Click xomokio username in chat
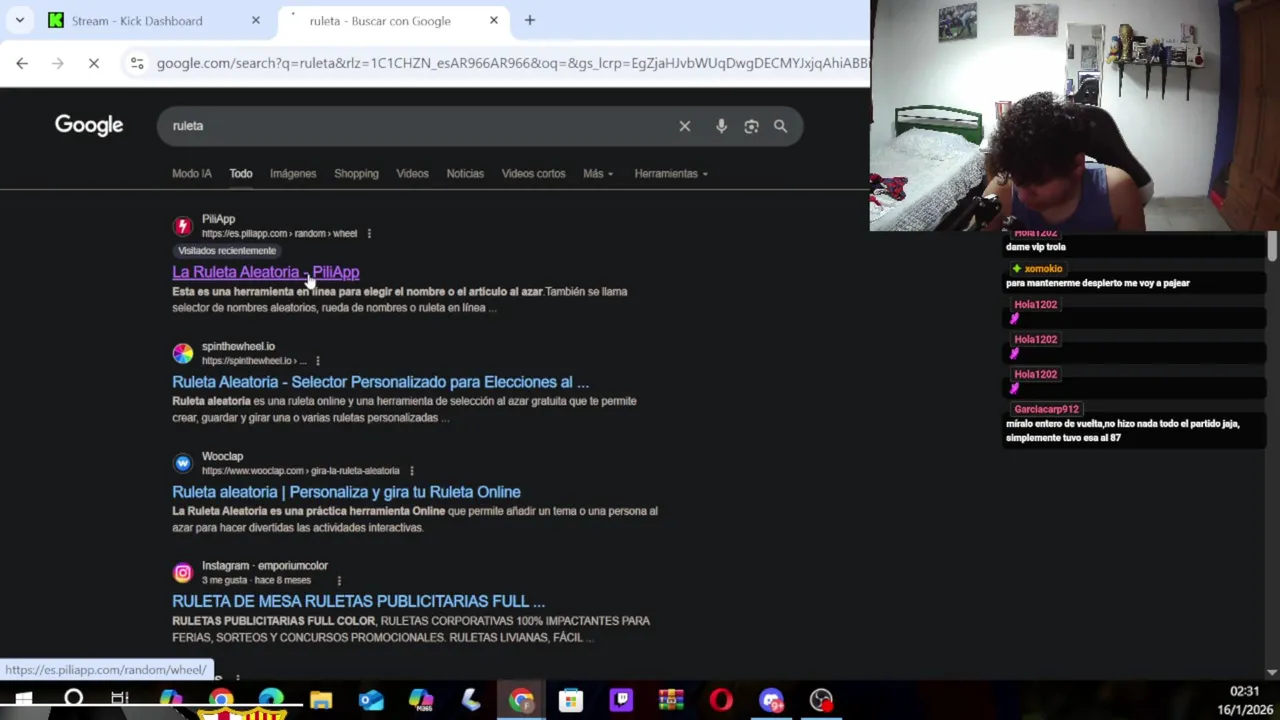The height and width of the screenshot is (720, 1280). click(x=1043, y=268)
